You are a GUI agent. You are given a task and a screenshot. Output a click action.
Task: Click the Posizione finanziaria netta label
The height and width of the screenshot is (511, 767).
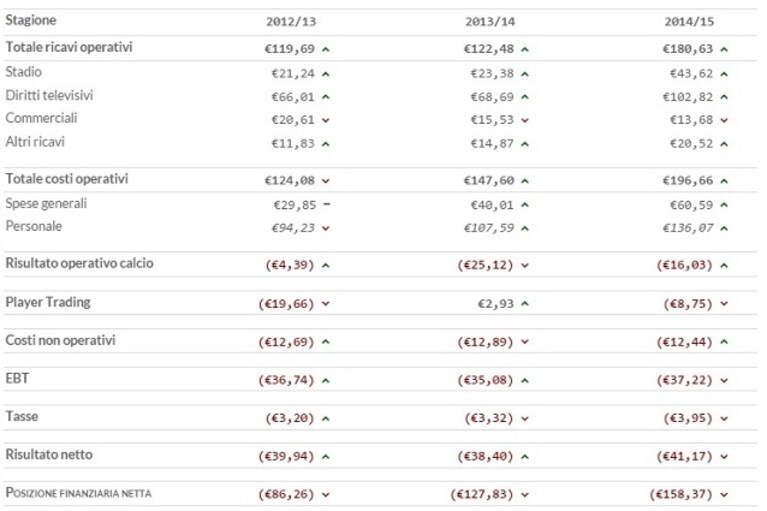78,493
